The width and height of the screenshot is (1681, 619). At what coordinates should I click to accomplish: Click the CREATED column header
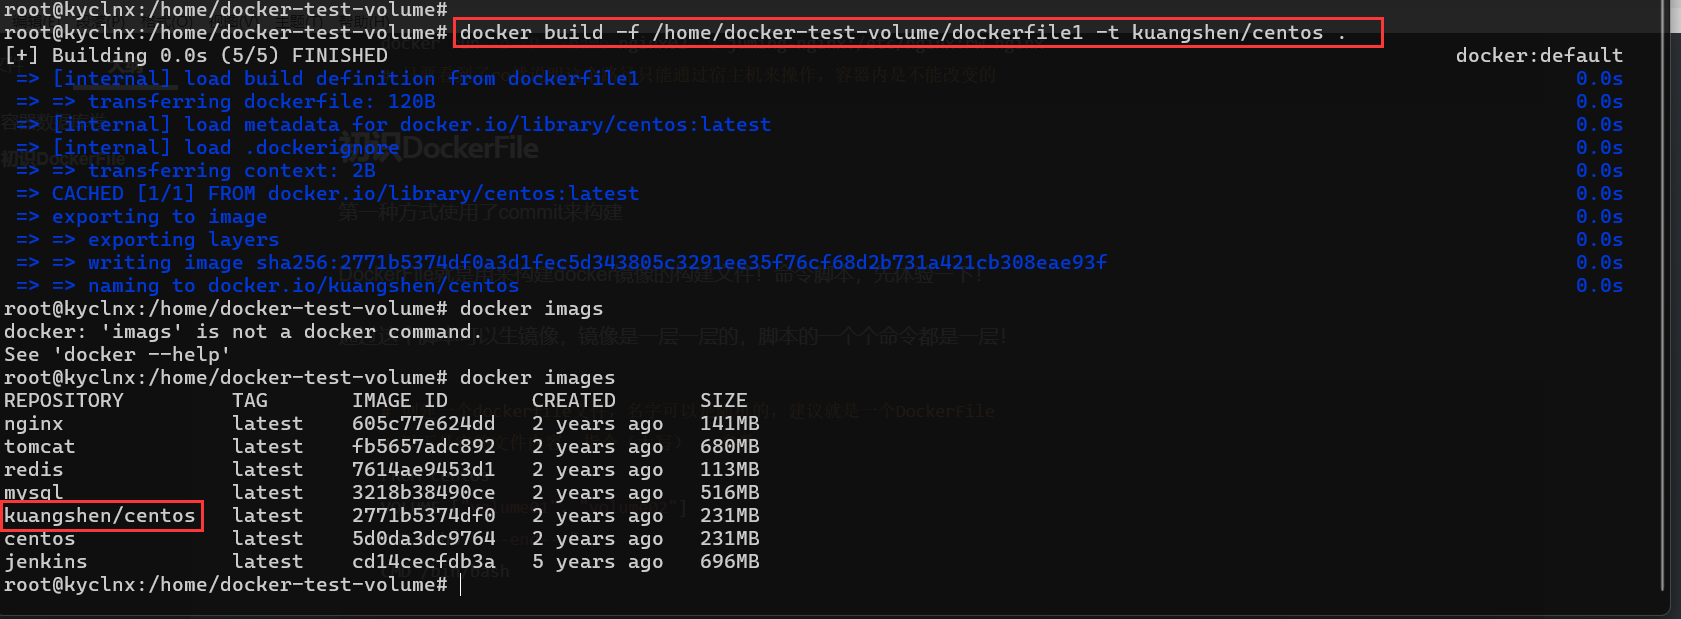point(573,401)
